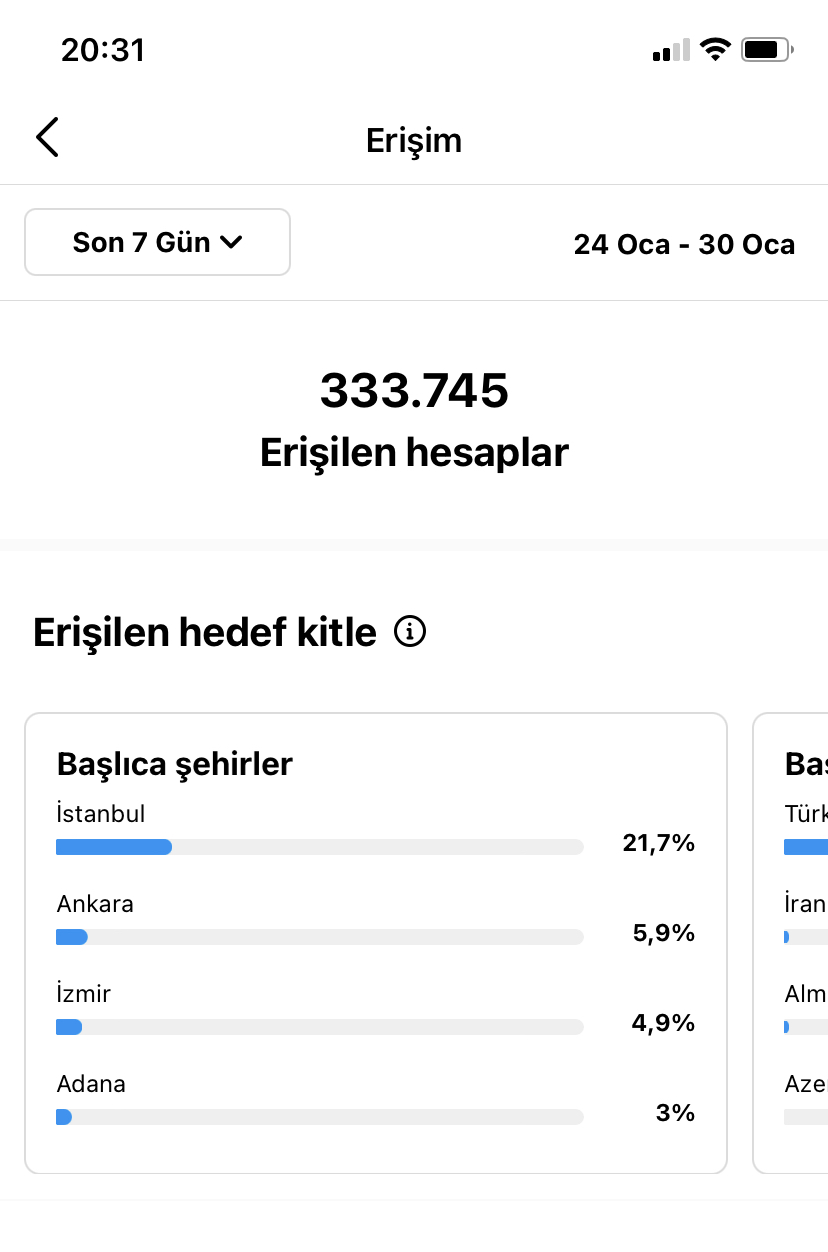Tap the Ankara progress bar

320,937
